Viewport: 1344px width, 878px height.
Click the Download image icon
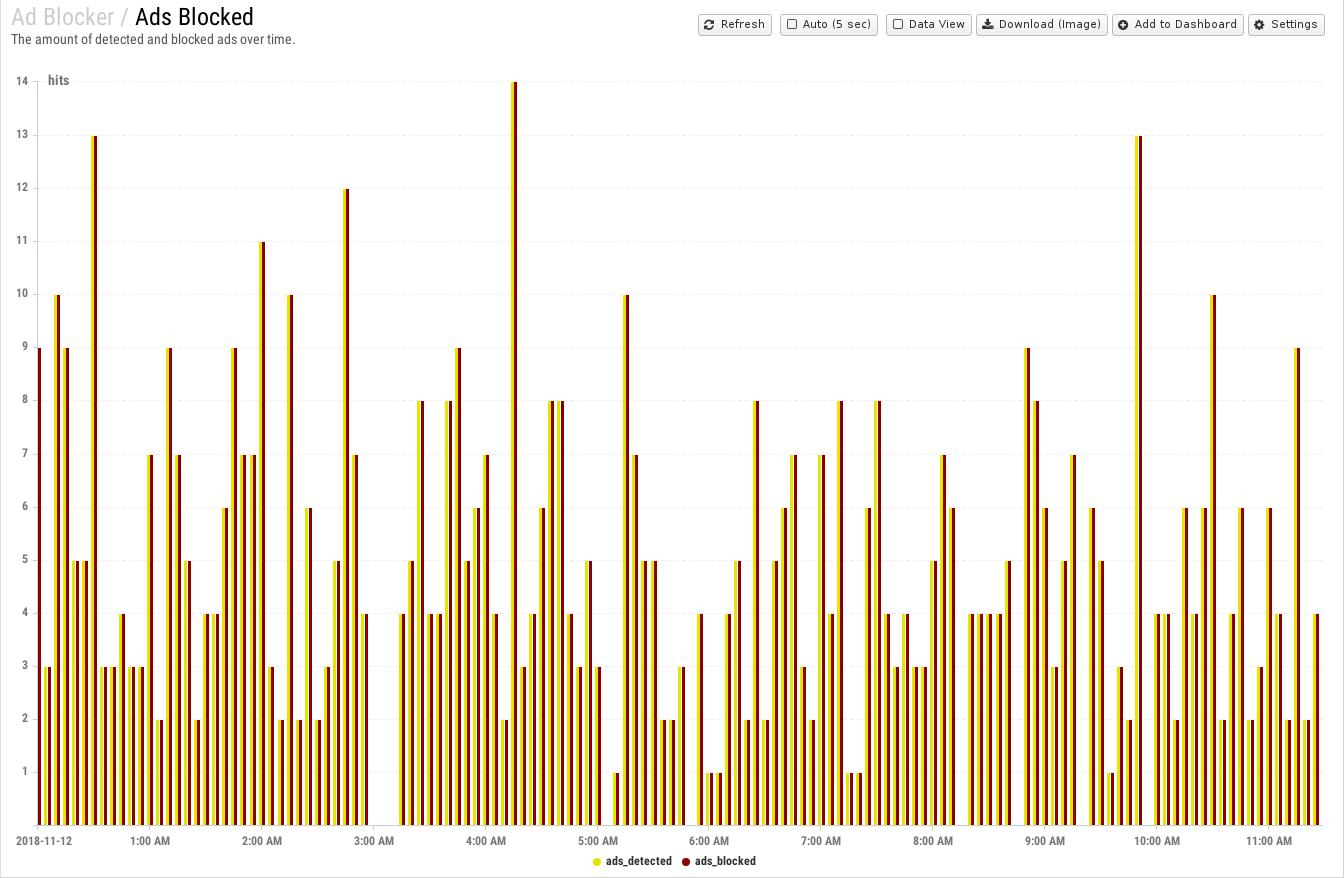click(x=987, y=25)
